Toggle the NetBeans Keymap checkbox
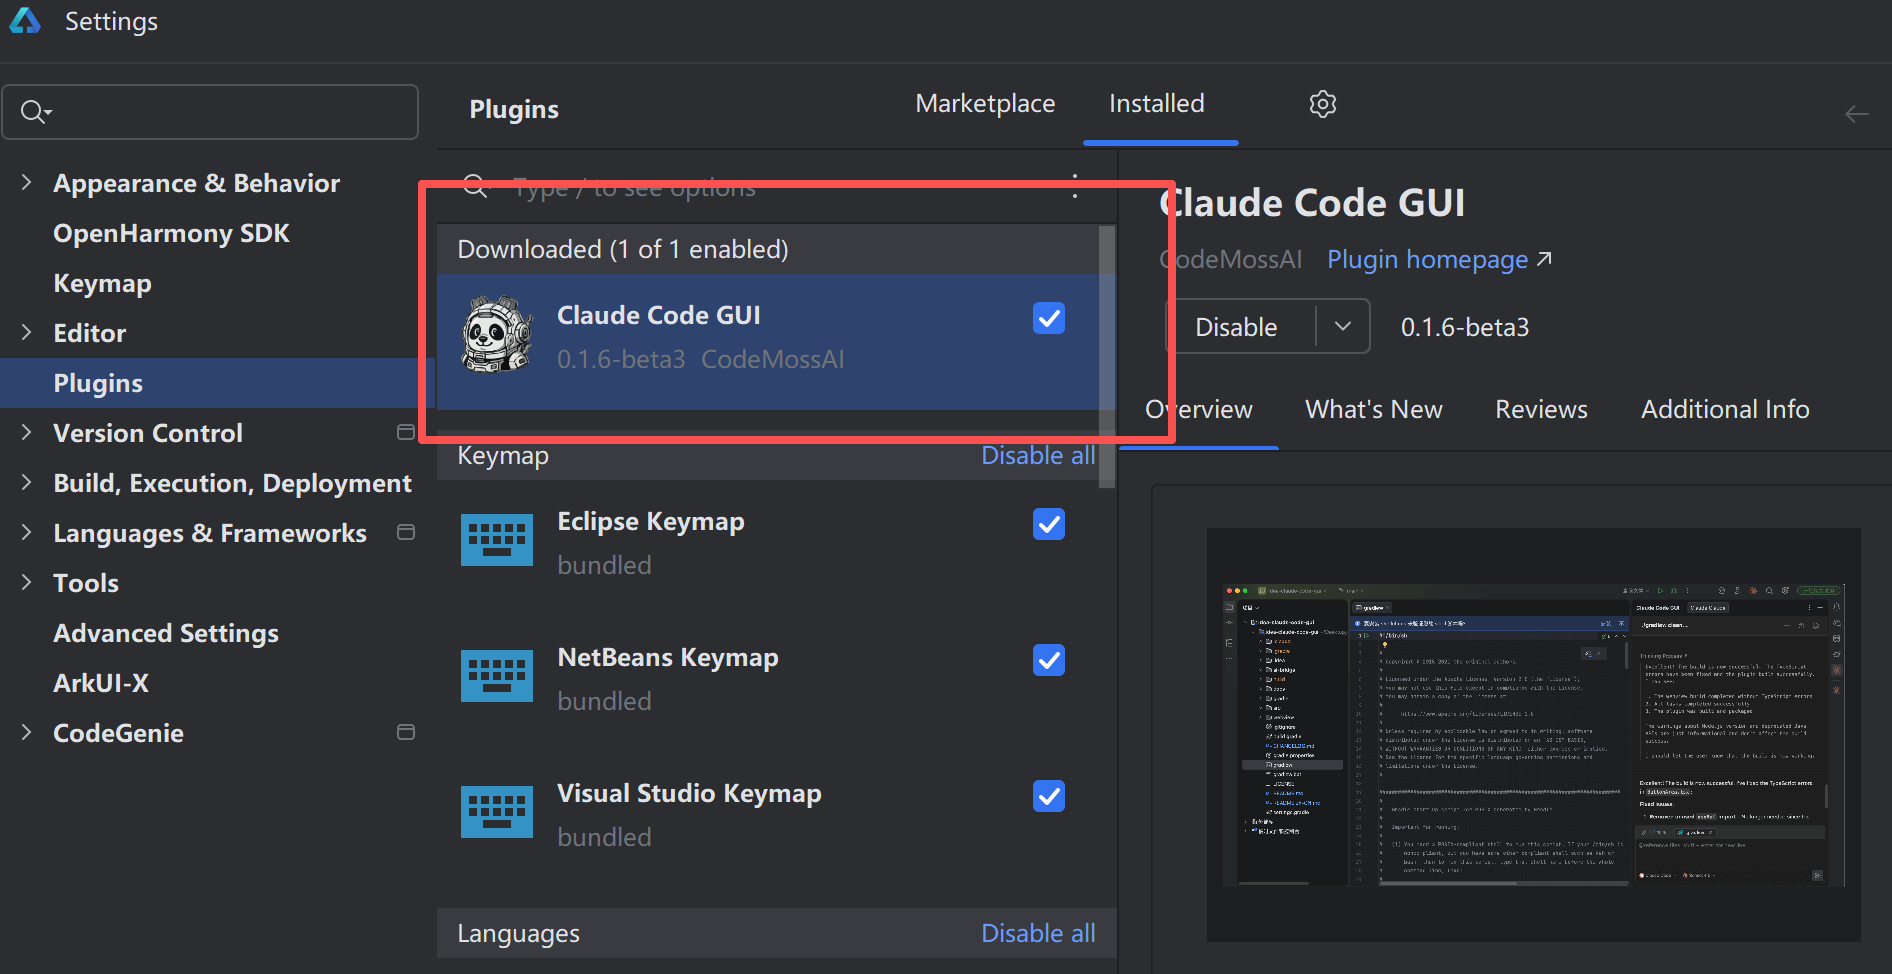 pos(1049,660)
